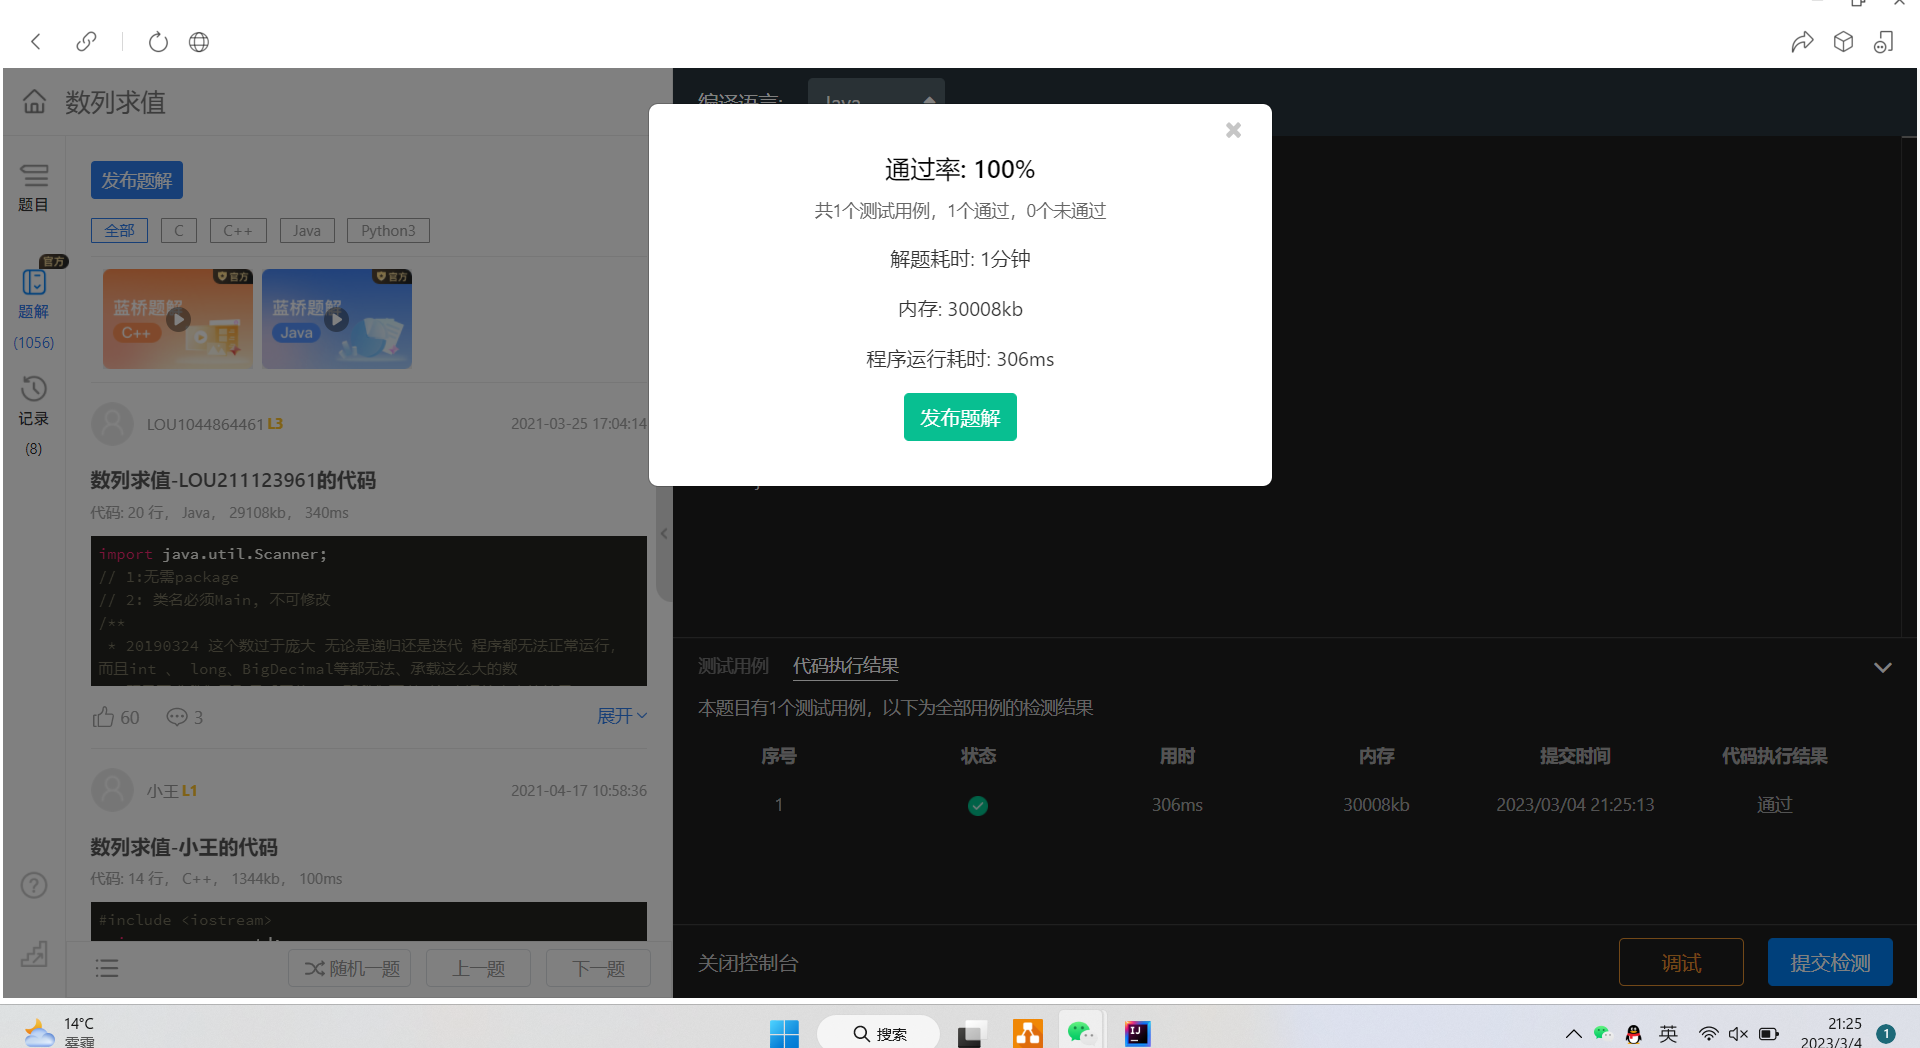The image size is (1920, 1048).
Task: Open the weather widget showing 14°C
Action: (58, 1032)
